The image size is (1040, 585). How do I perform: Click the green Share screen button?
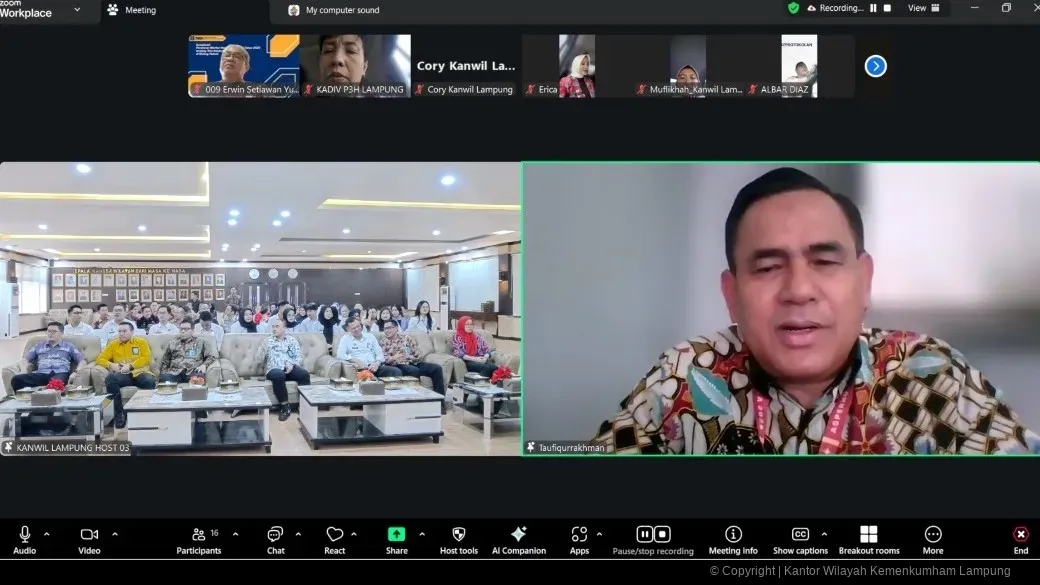point(396,535)
